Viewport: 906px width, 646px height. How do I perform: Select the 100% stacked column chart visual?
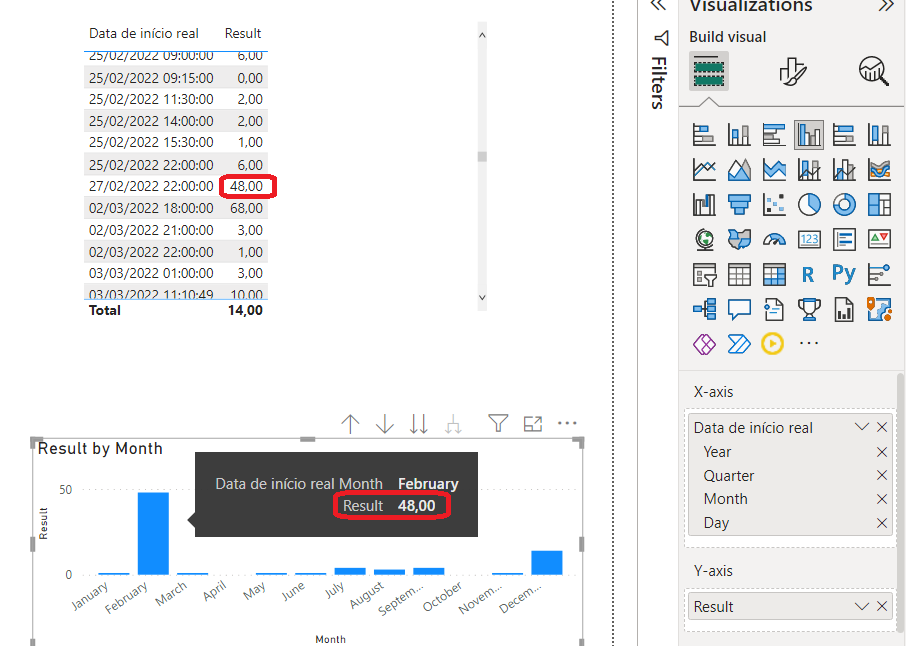coord(879,135)
